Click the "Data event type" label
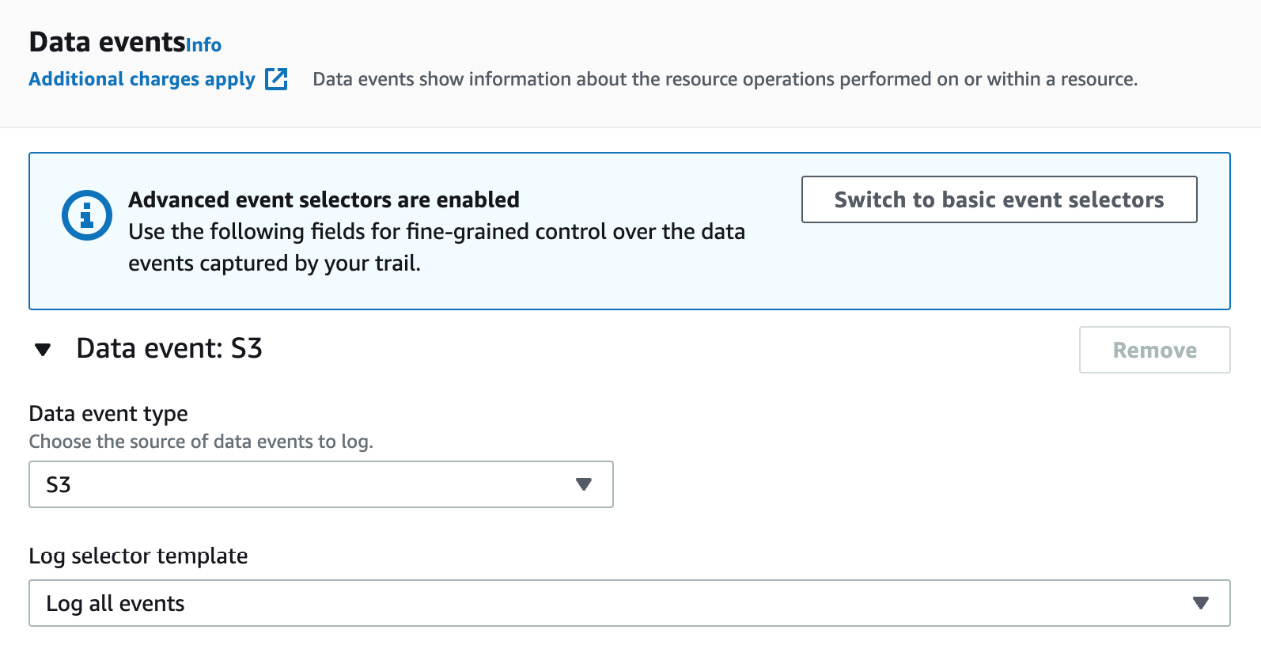The image size is (1261, 660). coord(109,413)
